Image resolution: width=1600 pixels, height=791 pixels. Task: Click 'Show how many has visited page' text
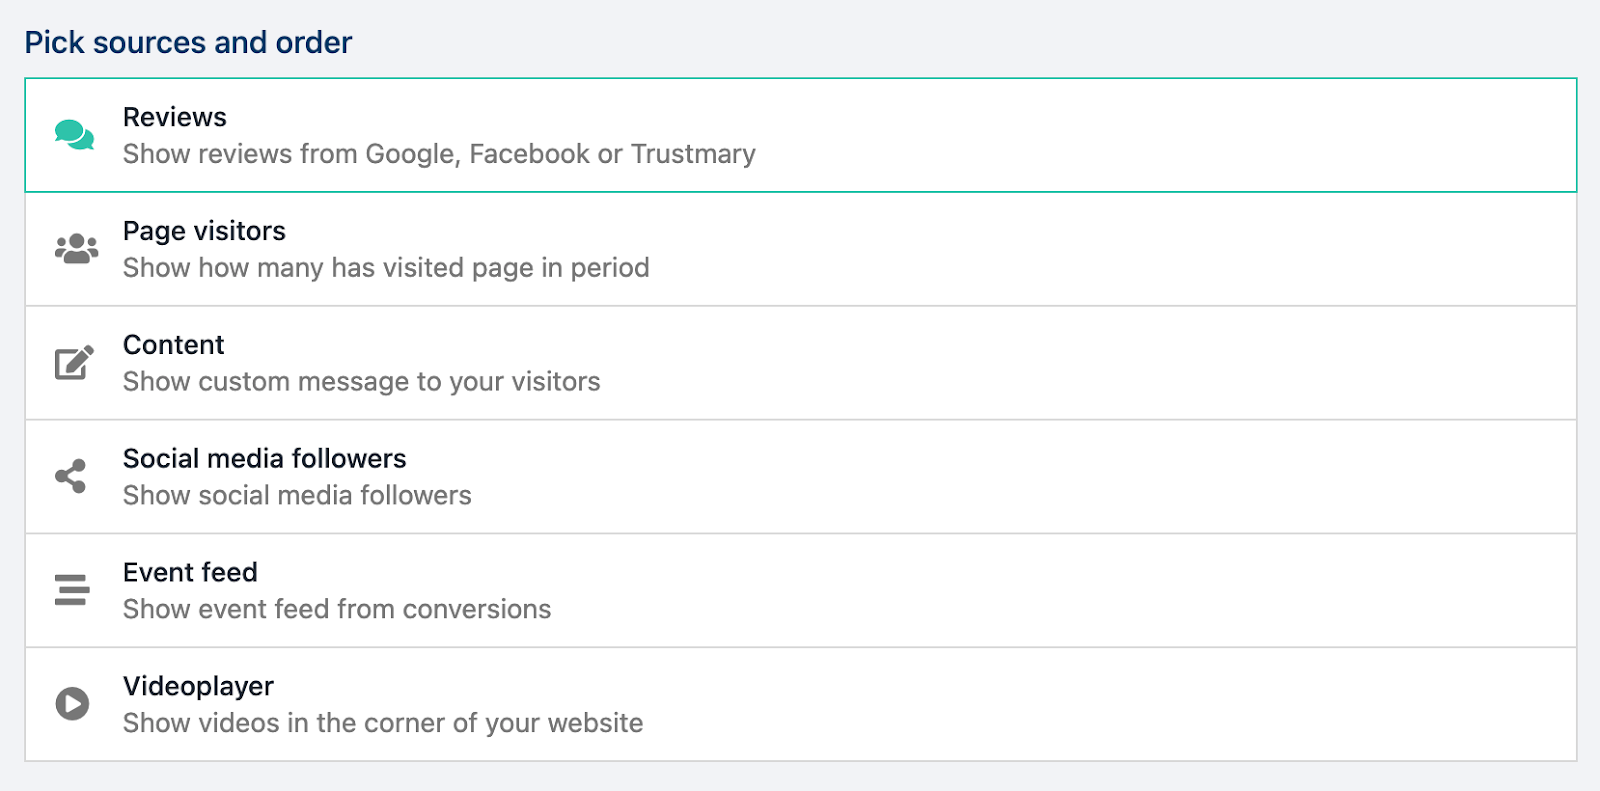(x=386, y=268)
